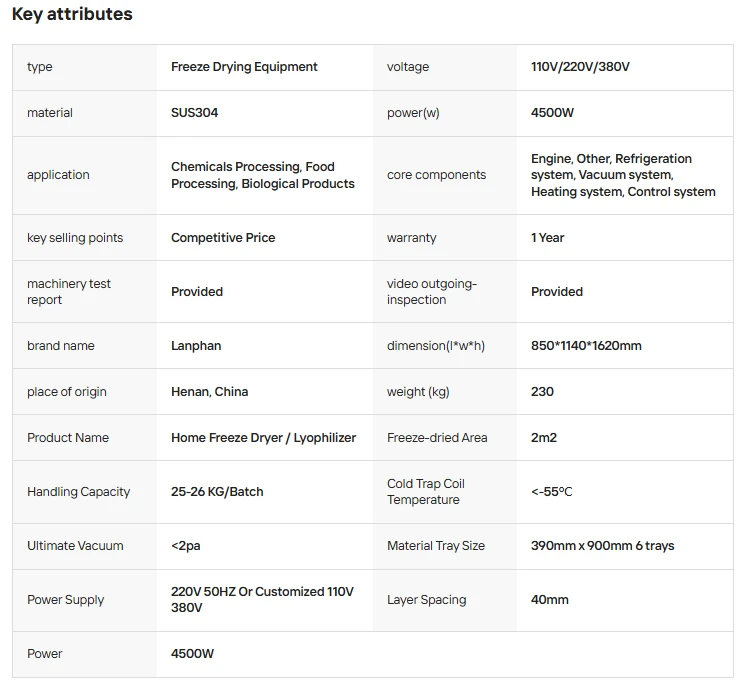The image size is (746, 685).
Task: Click the core components label
Action: click(436, 175)
